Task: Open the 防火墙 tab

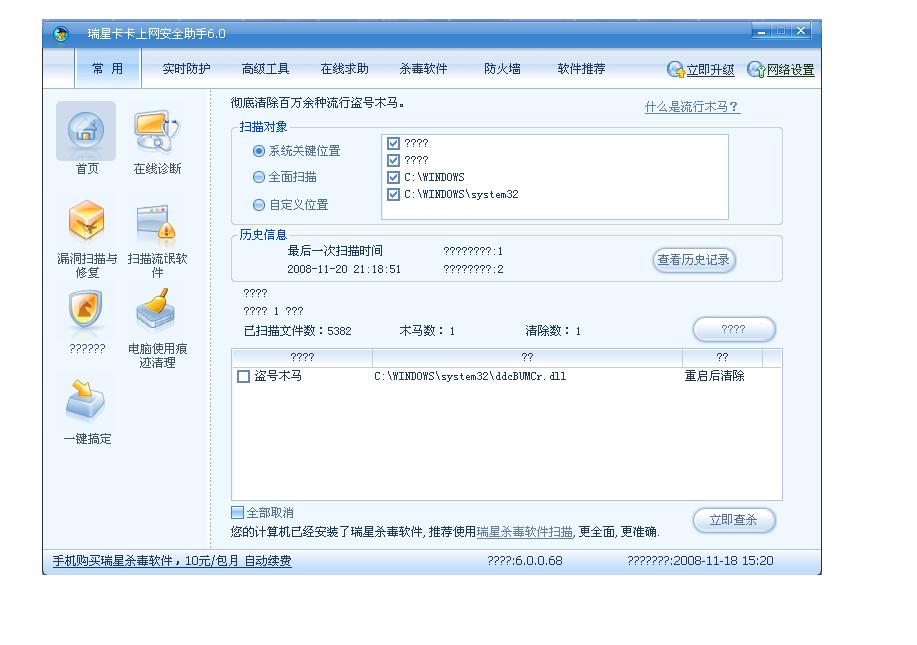Action: tap(502, 69)
